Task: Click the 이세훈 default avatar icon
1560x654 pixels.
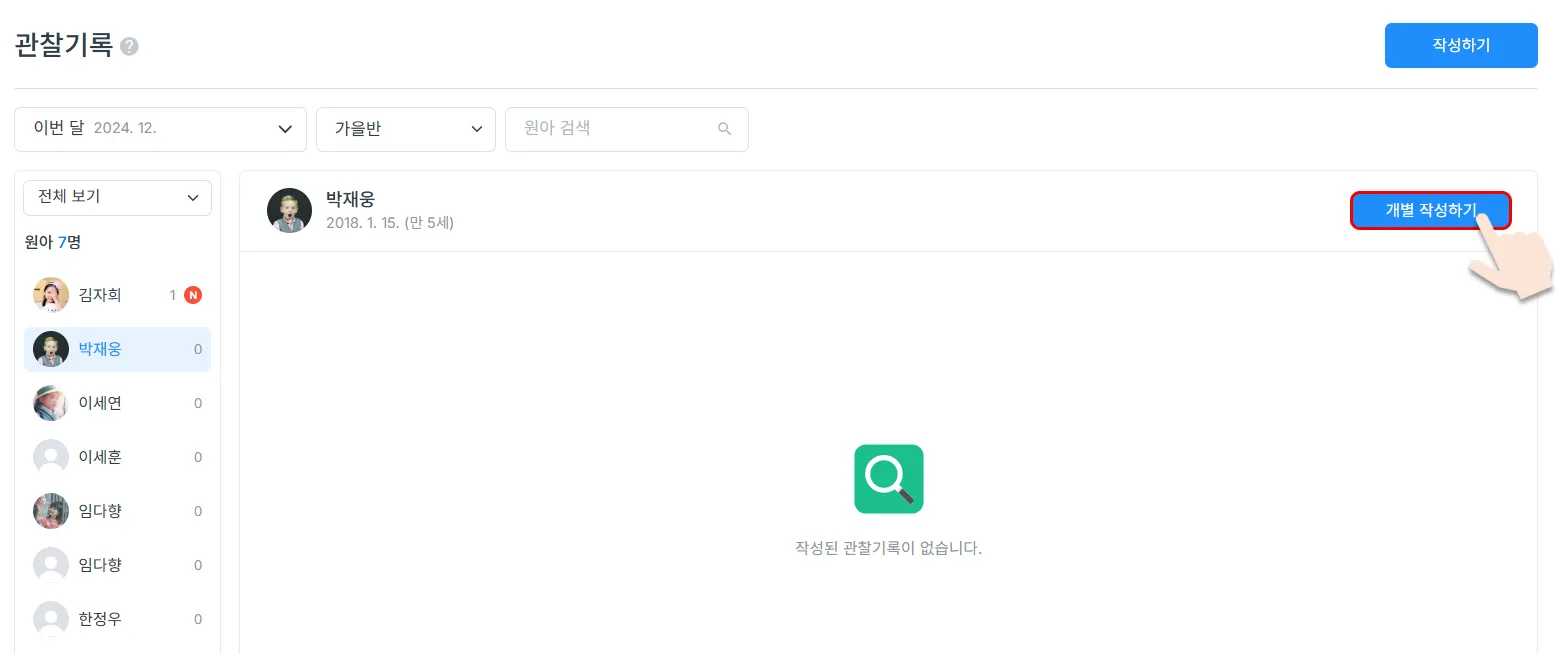Action: click(x=51, y=457)
